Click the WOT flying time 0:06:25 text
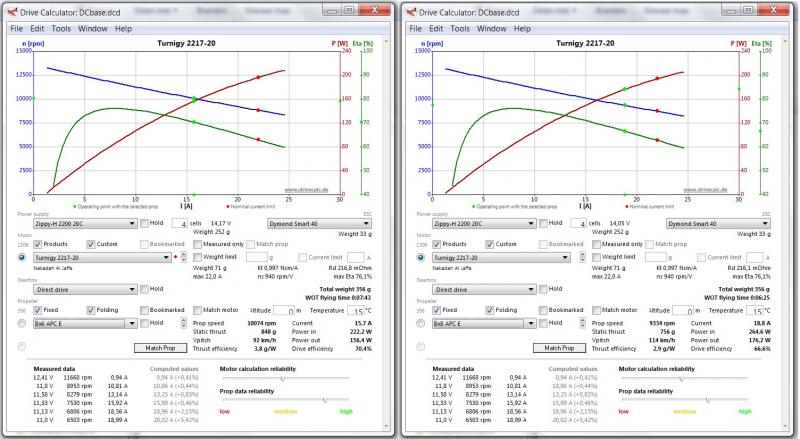The width and height of the screenshot is (800, 439). [x=737, y=298]
